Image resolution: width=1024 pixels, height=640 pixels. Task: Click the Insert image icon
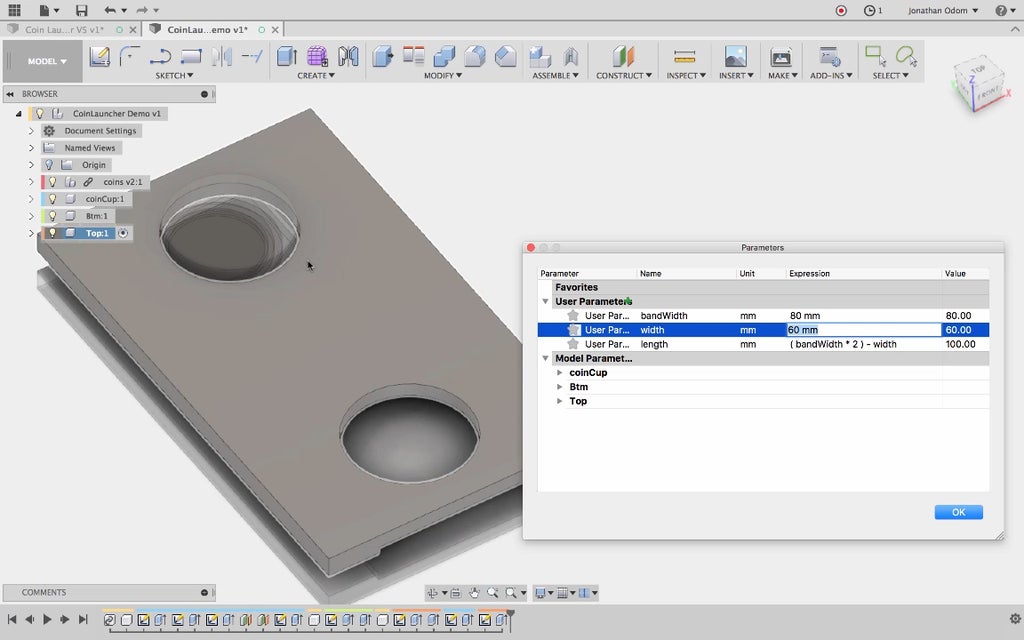coord(735,57)
